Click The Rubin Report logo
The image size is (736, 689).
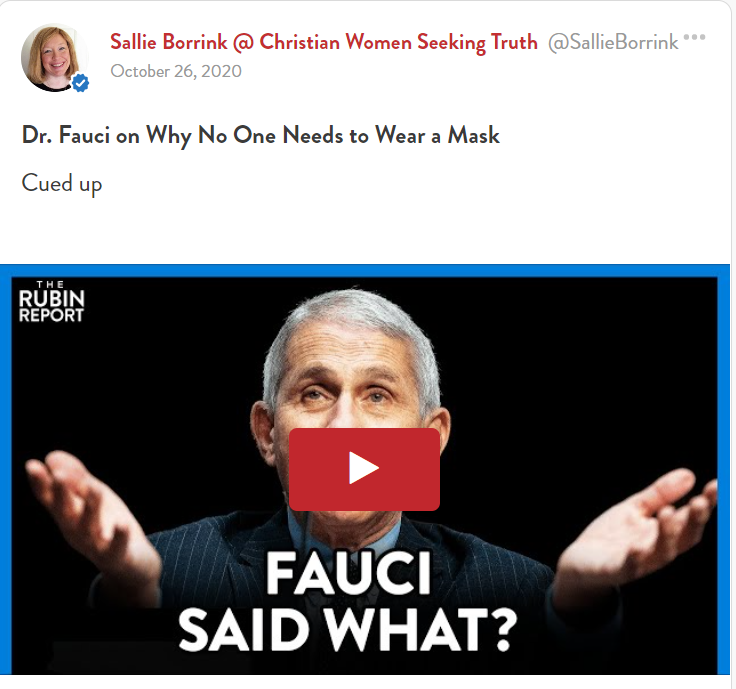51,301
